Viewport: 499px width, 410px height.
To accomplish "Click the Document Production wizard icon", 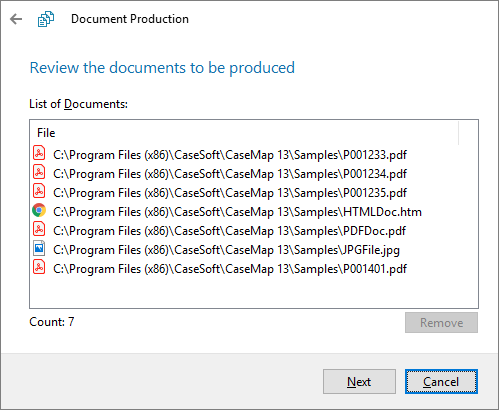I will click(46, 19).
